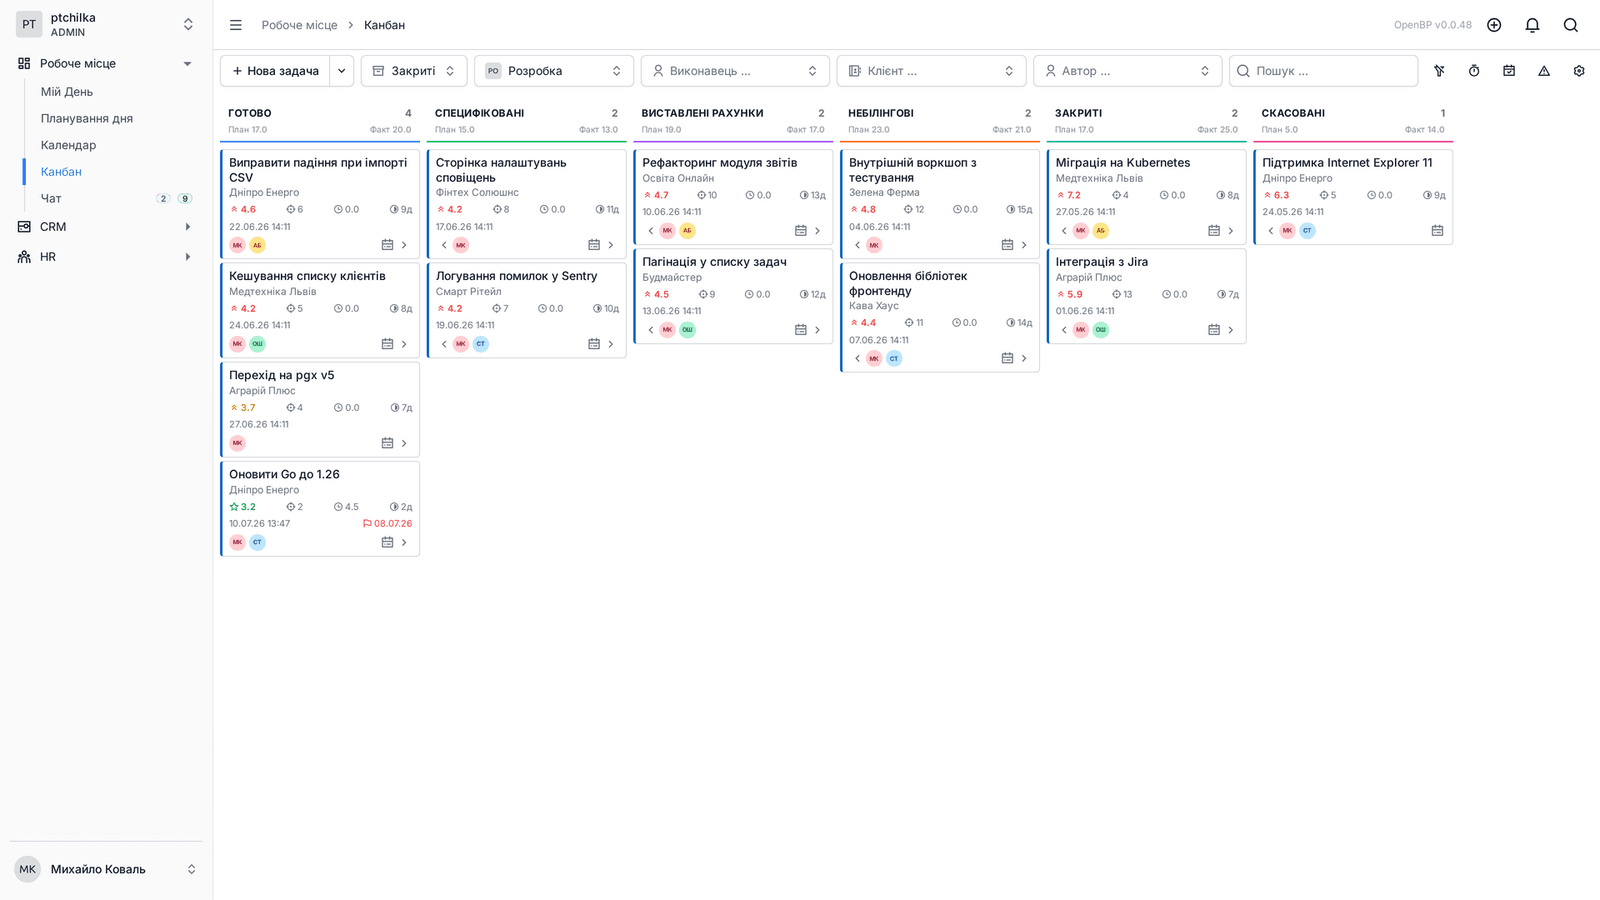Move Кешування списку клієнтів card right
1600x900 pixels.
pyautogui.click(x=404, y=344)
